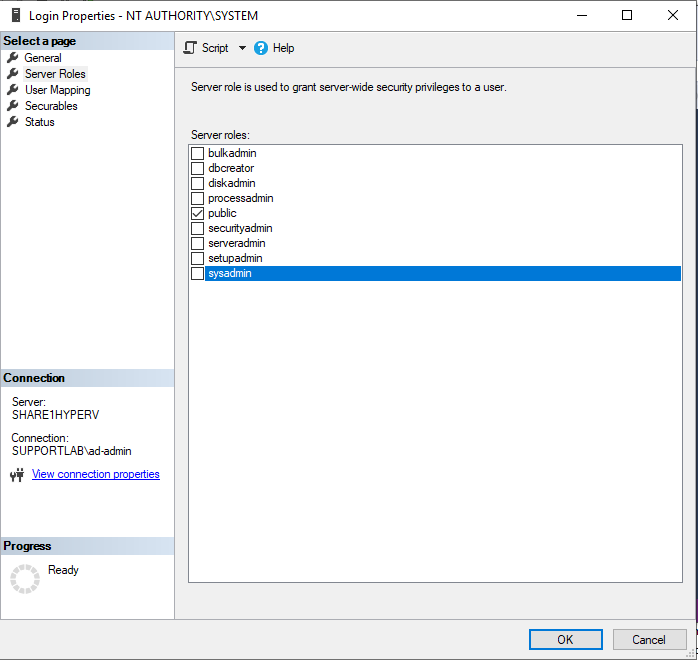Check the dbcreator role checkbox
The image size is (698, 660).
pyautogui.click(x=197, y=169)
